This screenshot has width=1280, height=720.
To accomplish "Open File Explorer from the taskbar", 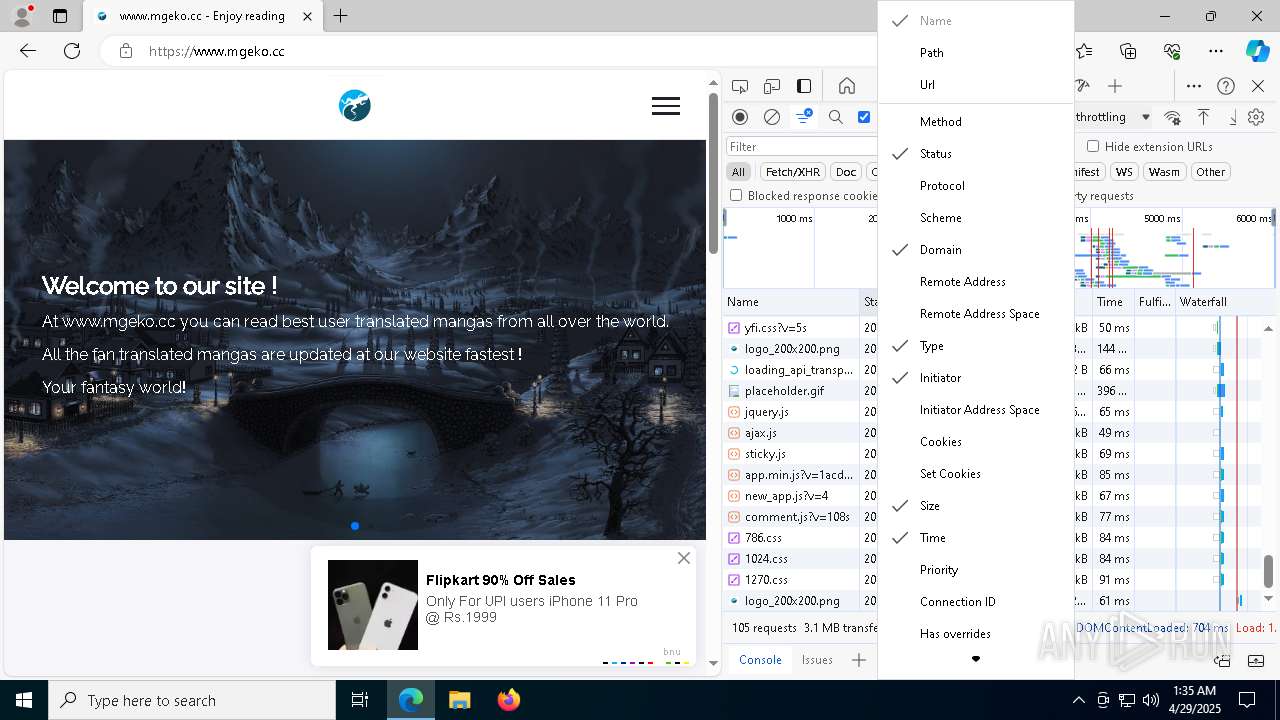I will coord(459,700).
